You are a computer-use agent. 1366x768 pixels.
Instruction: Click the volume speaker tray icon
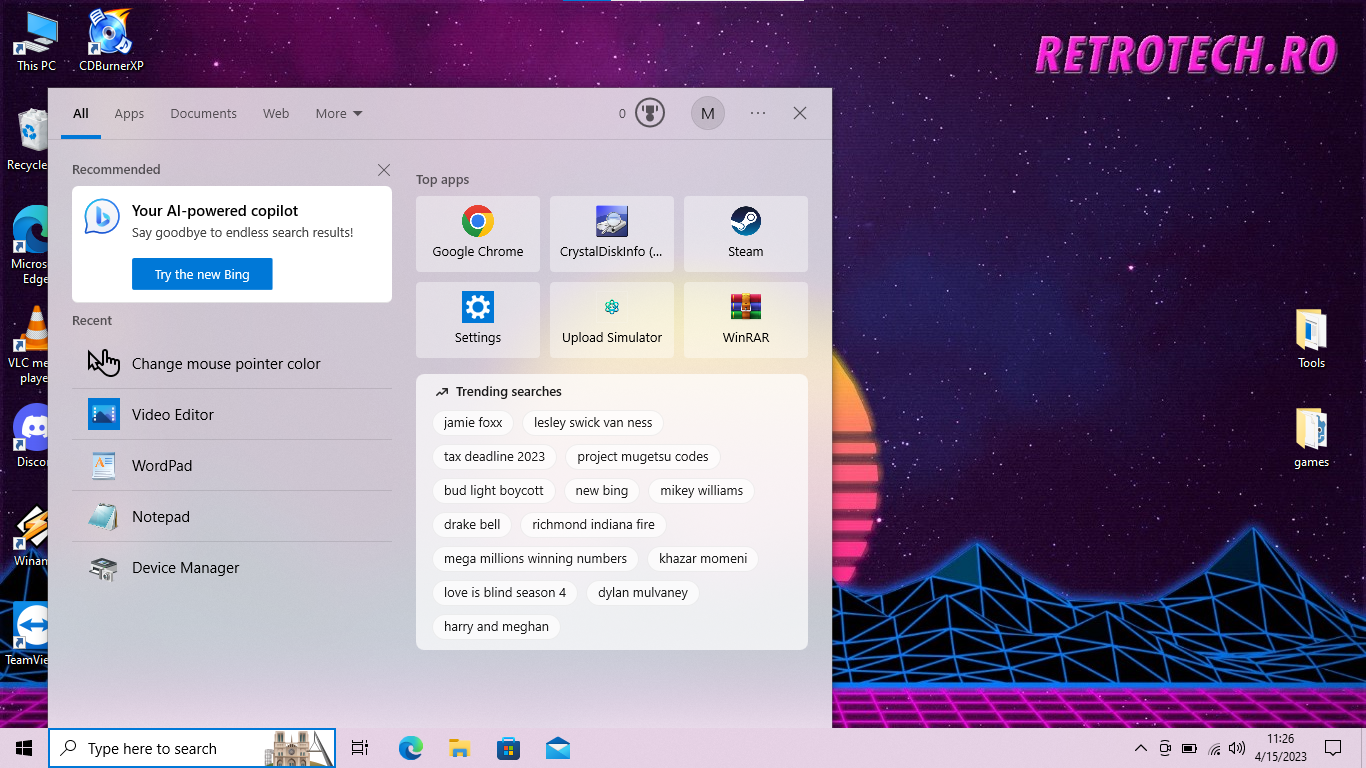click(1237, 748)
